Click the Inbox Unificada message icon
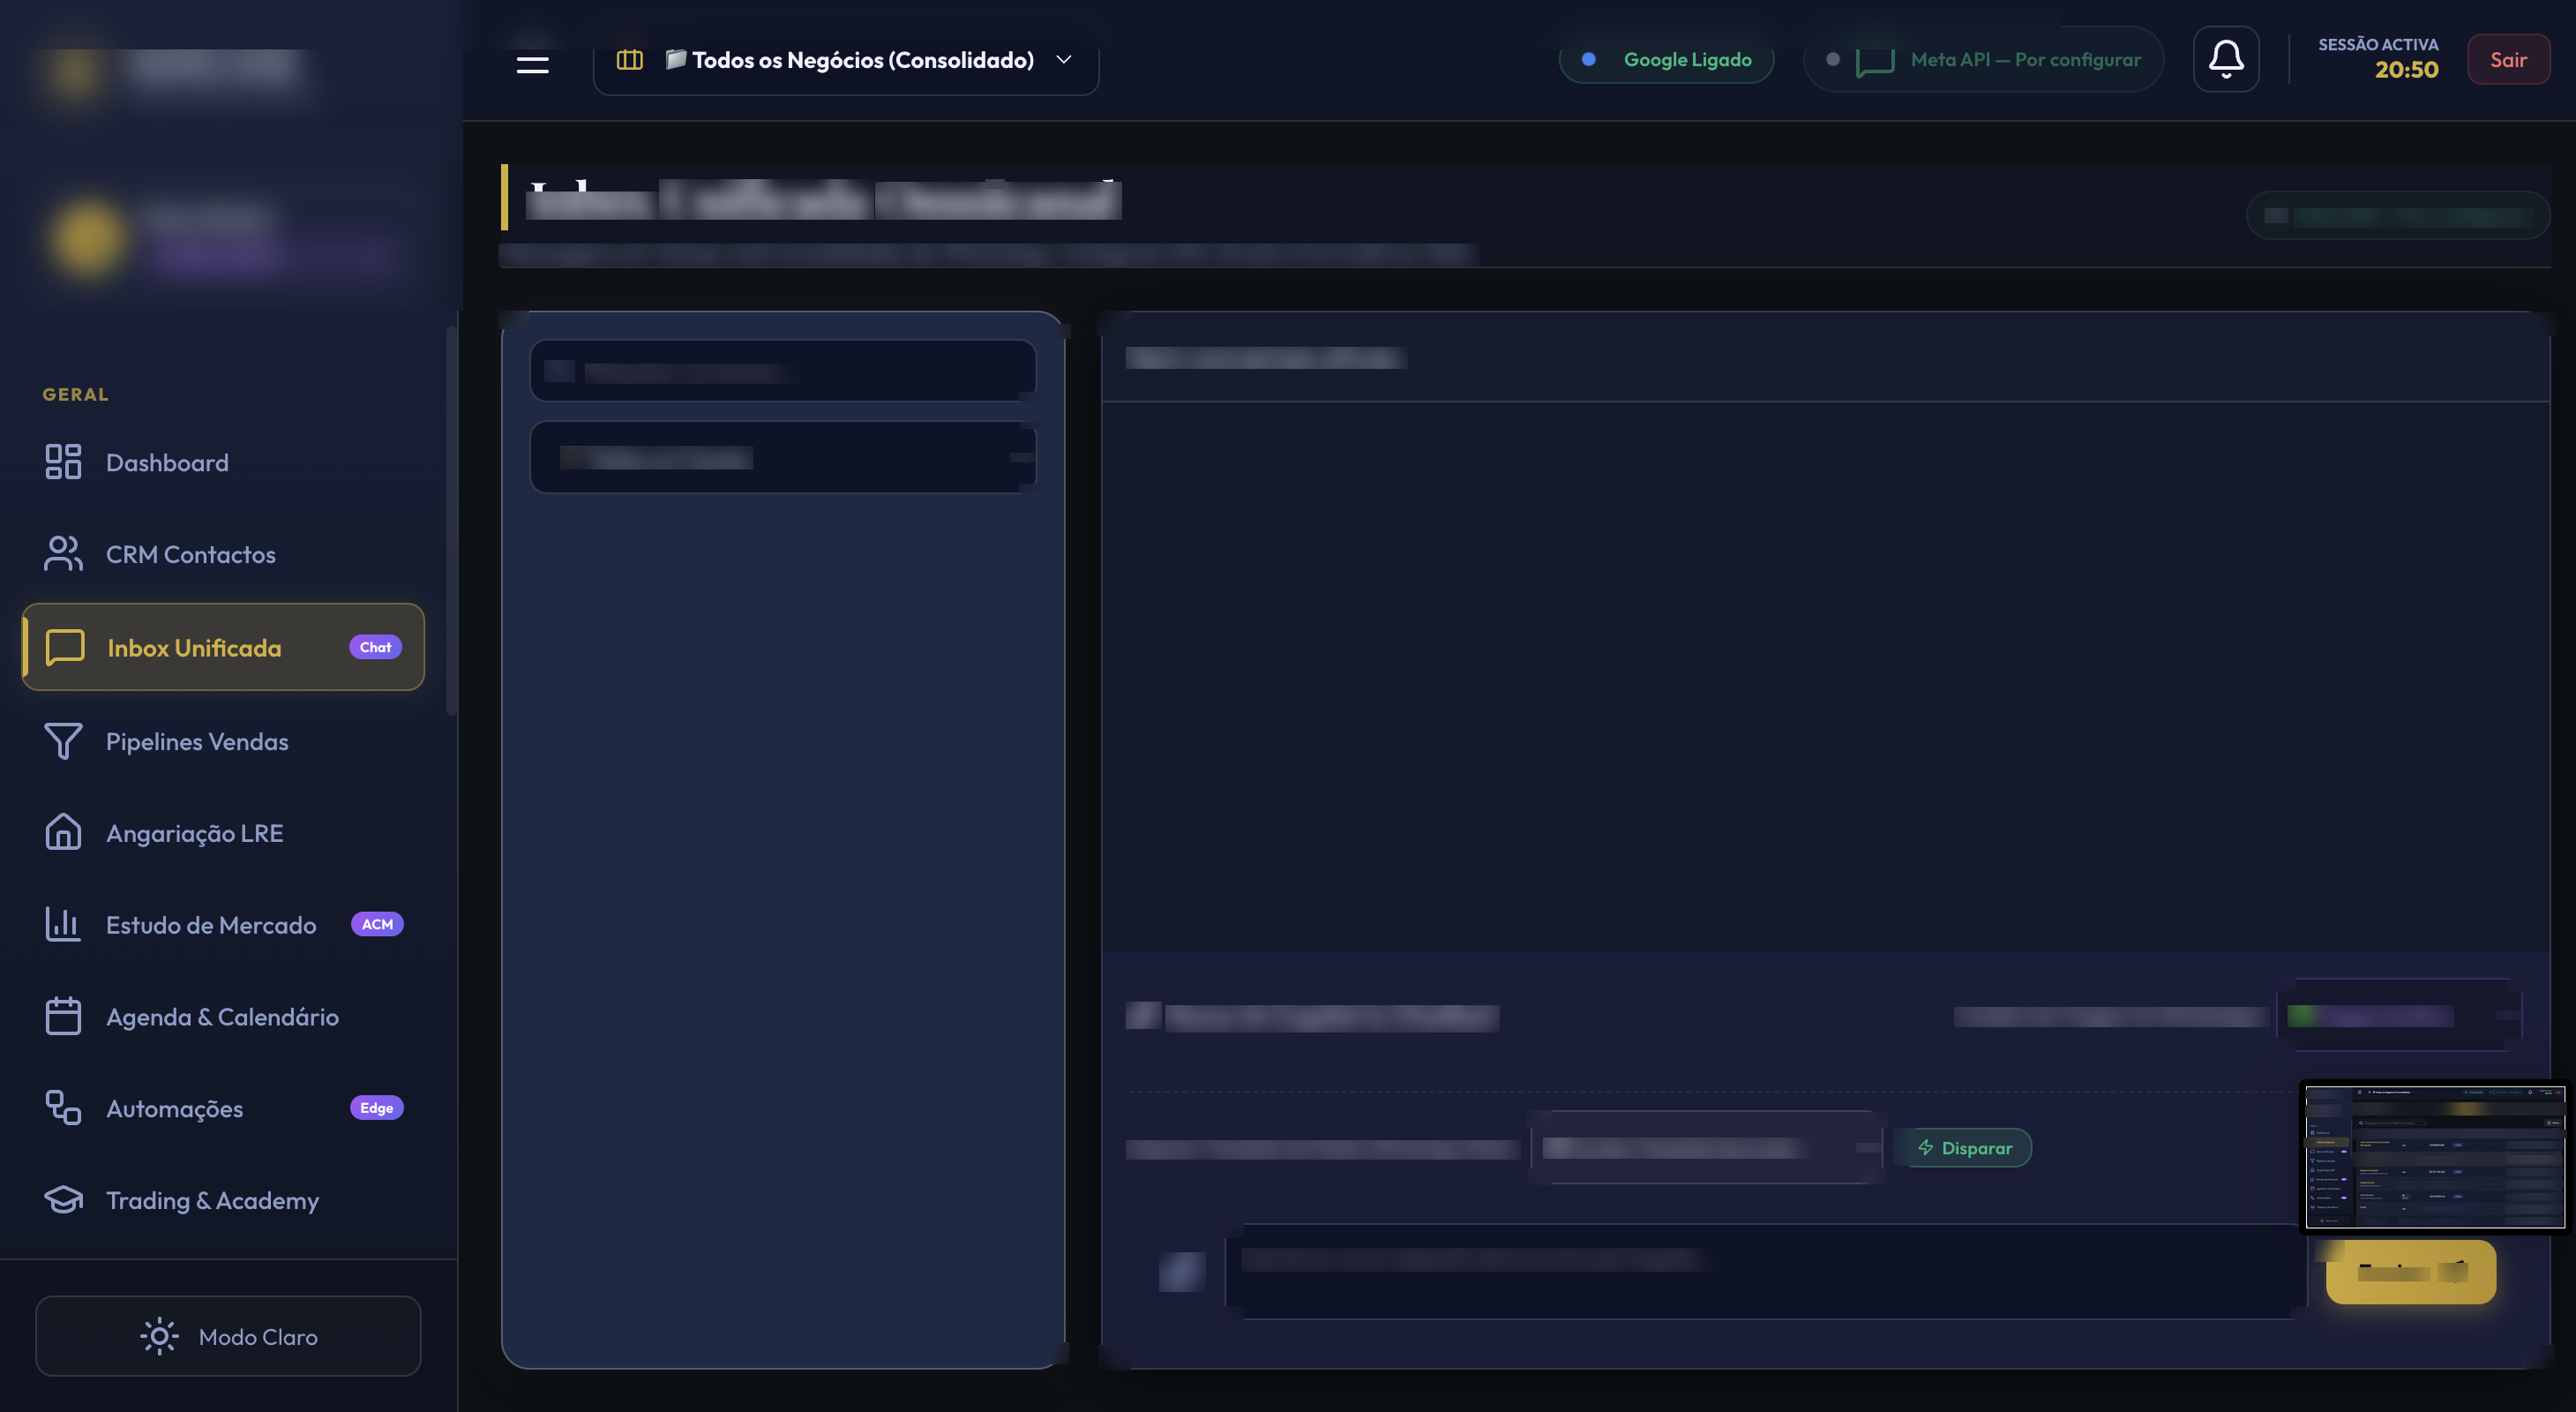The image size is (2576, 1412). 65,647
